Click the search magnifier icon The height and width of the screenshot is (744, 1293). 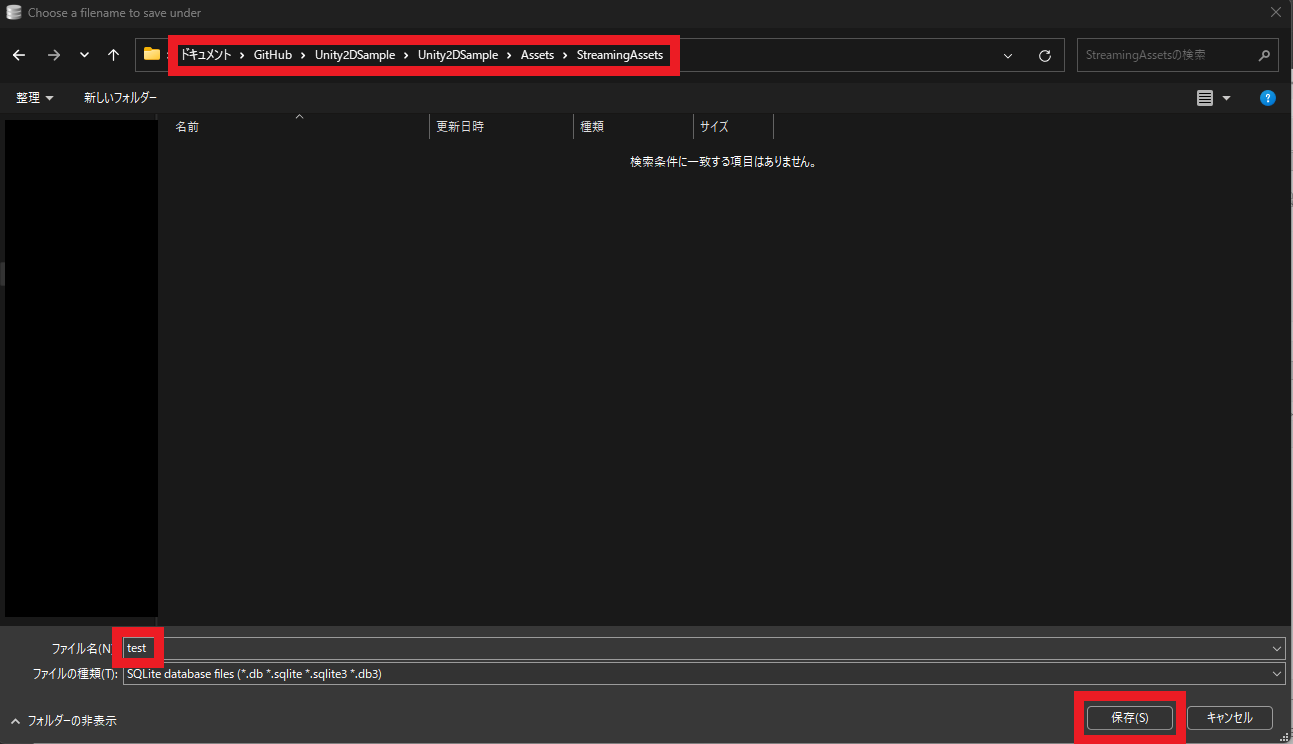[x=1265, y=56]
